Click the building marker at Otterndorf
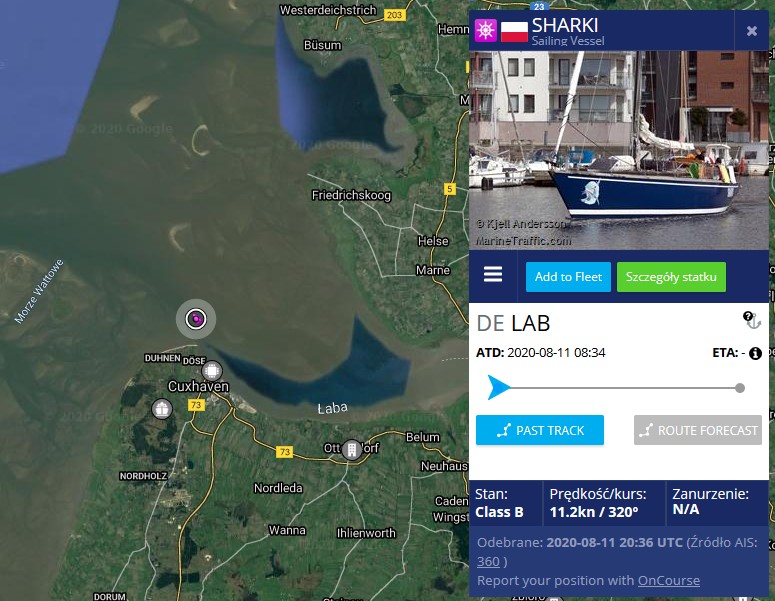Viewport: 775px width, 601px height. [x=352, y=450]
